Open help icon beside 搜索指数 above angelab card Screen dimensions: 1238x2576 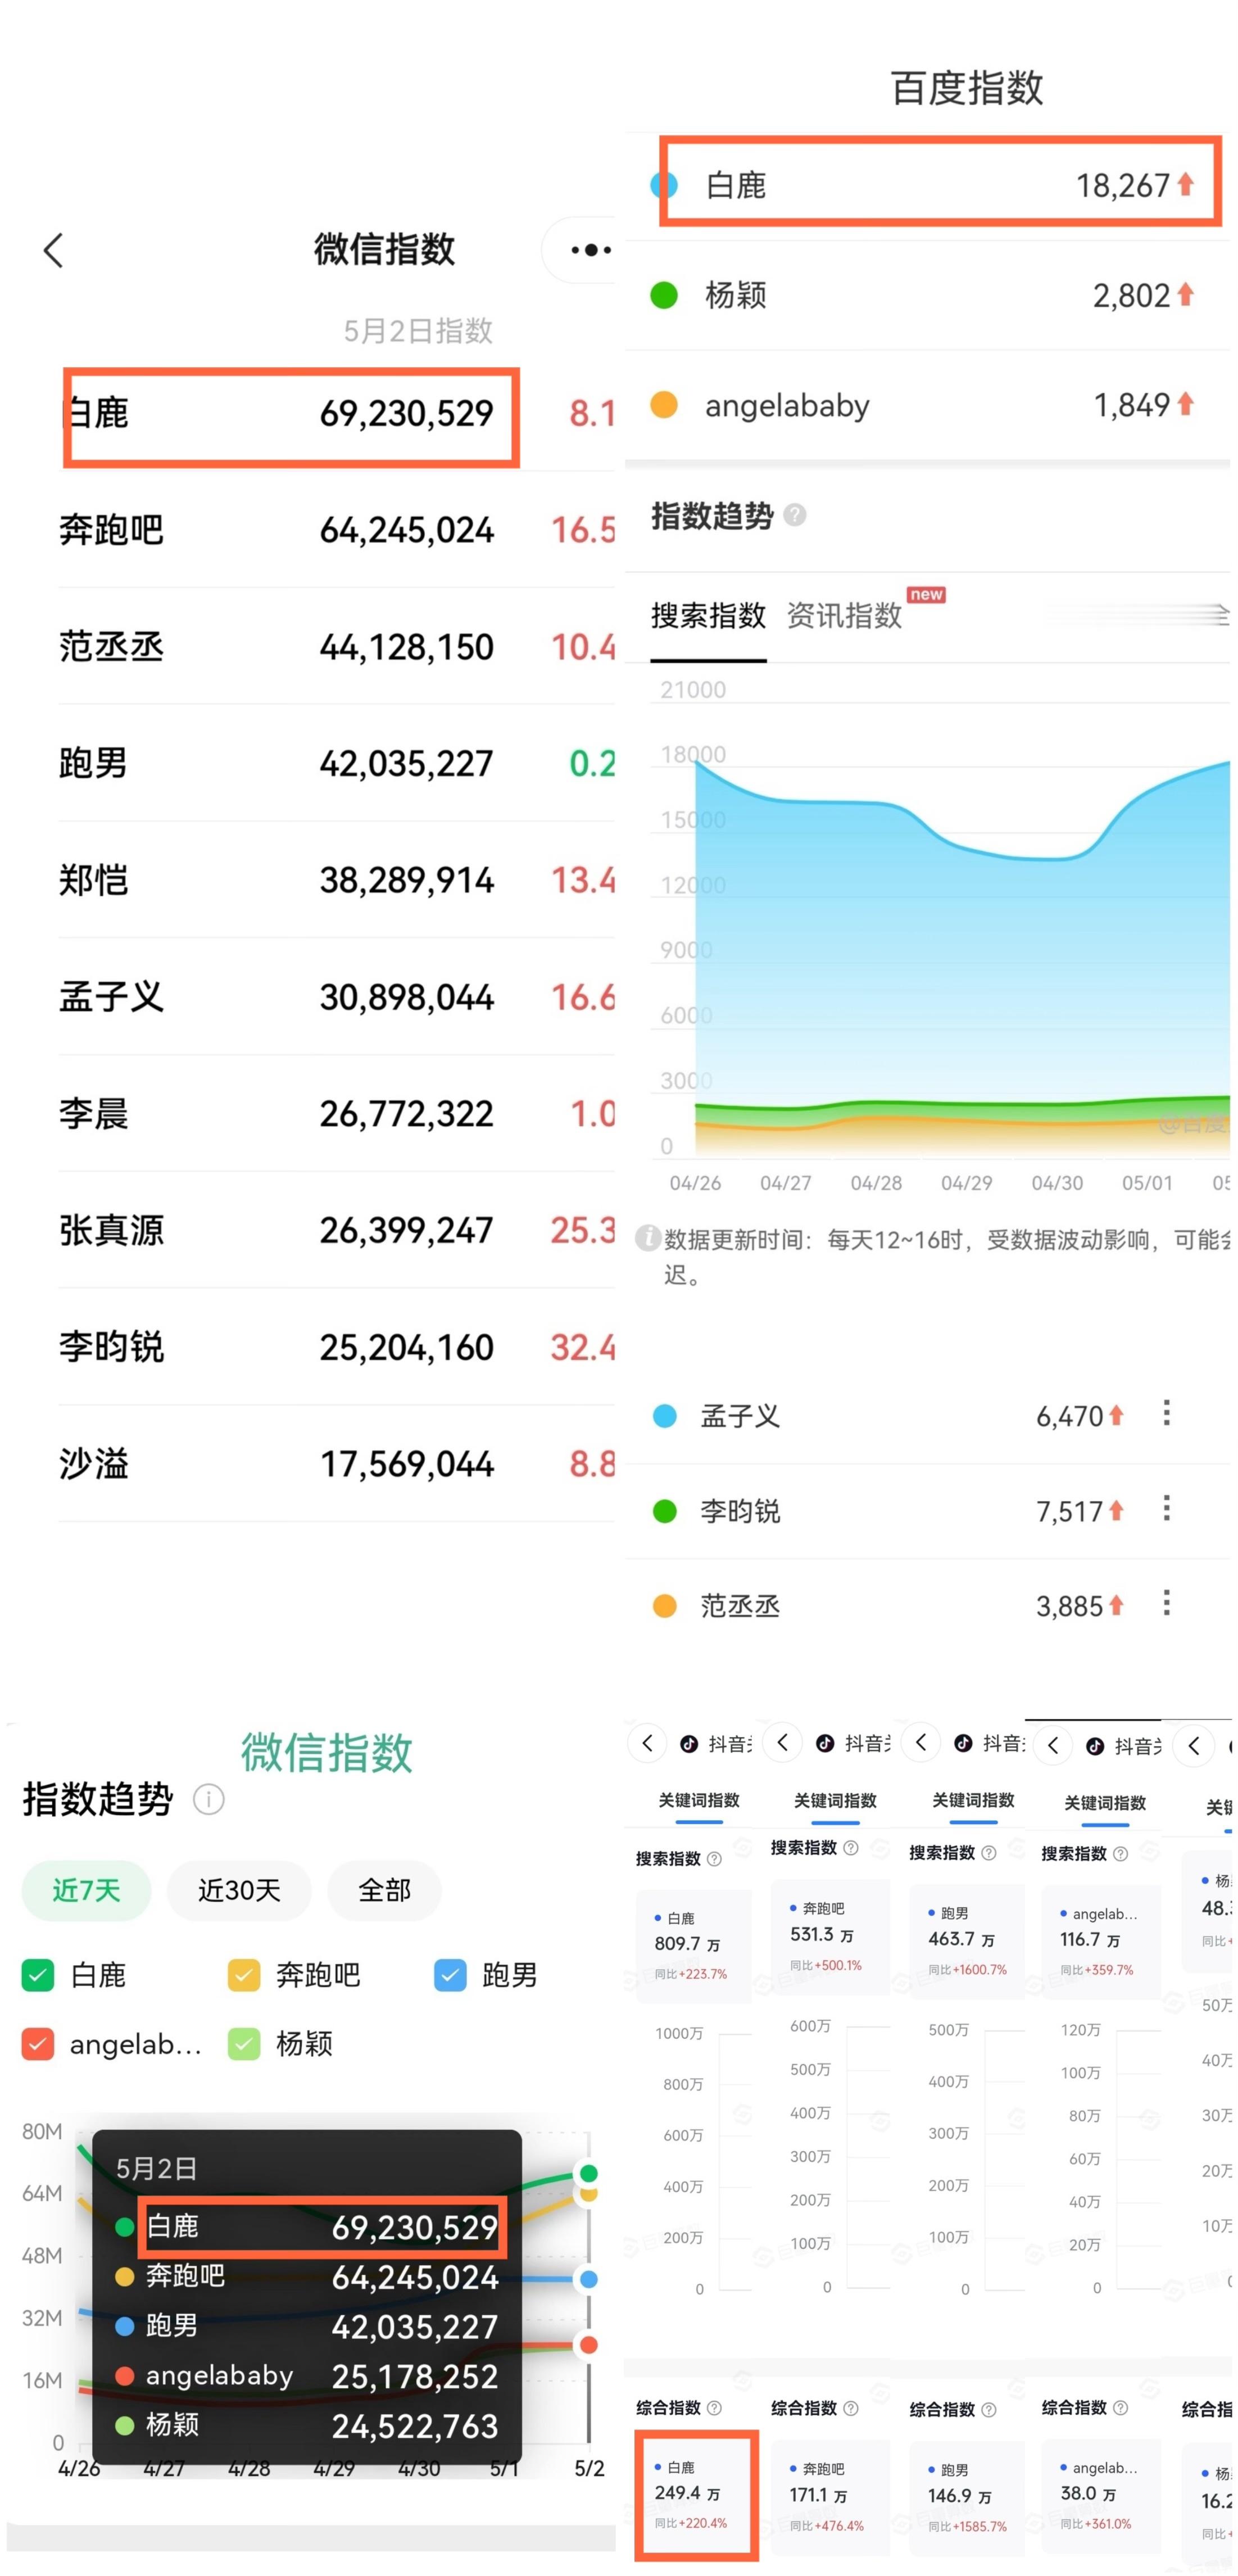tap(1121, 1854)
